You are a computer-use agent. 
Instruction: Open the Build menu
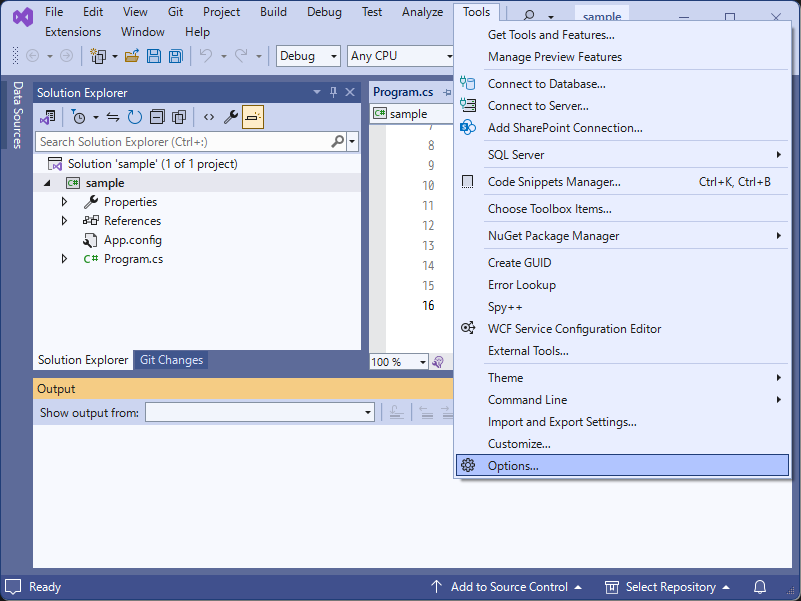tap(273, 12)
